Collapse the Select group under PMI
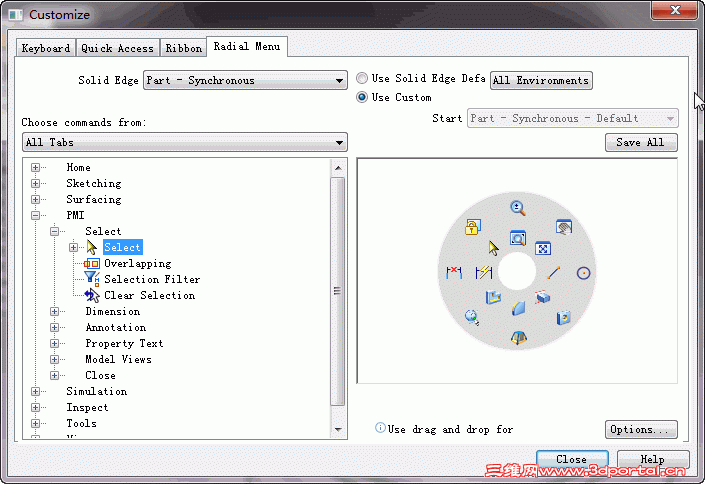705x484 pixels. click(x=54, y=232)
